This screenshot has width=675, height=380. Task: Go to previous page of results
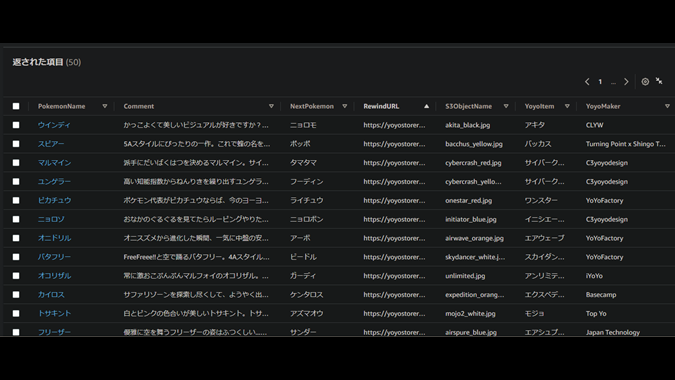coord(587,82)
